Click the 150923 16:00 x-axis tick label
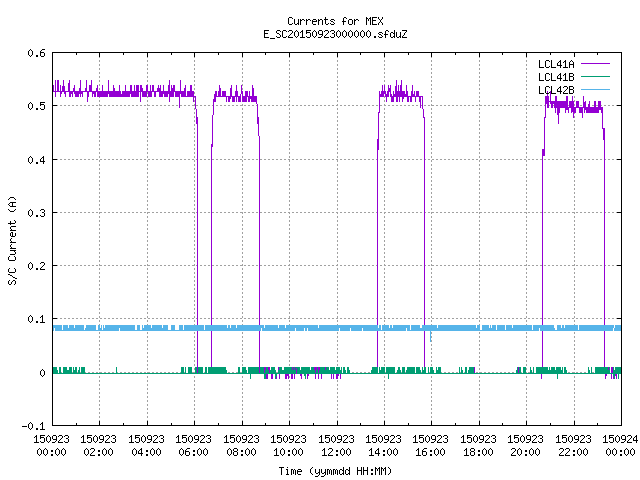This screenshot has width=640, height=480. [431, 445]
